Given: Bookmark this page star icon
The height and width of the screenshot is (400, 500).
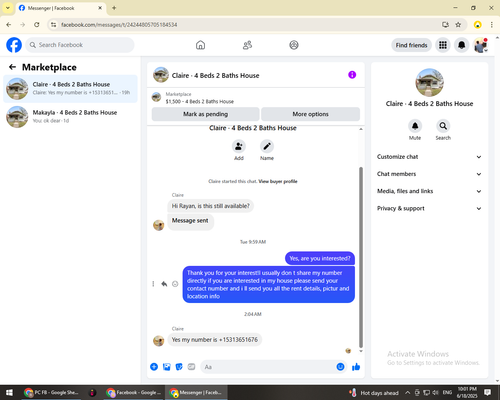Looking at the screenshot, I should 458,25.
